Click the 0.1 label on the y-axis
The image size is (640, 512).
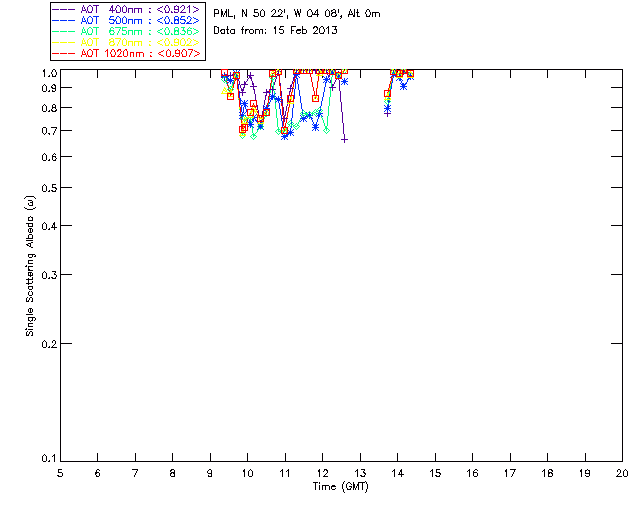click(46, 459)
